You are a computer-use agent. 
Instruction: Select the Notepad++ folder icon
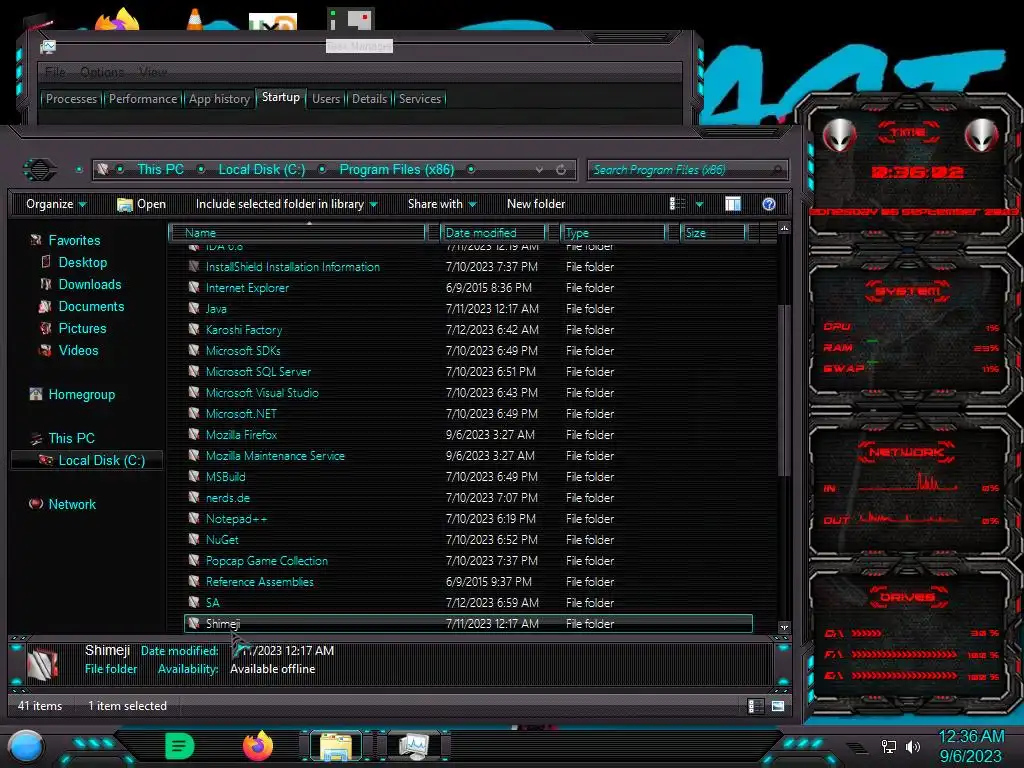193,519
